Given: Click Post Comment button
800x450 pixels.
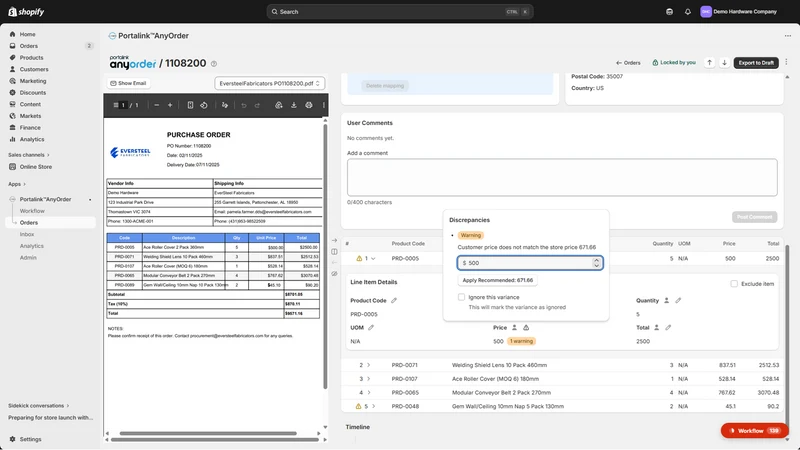Looking at the screenshot, I should [754, 217].
